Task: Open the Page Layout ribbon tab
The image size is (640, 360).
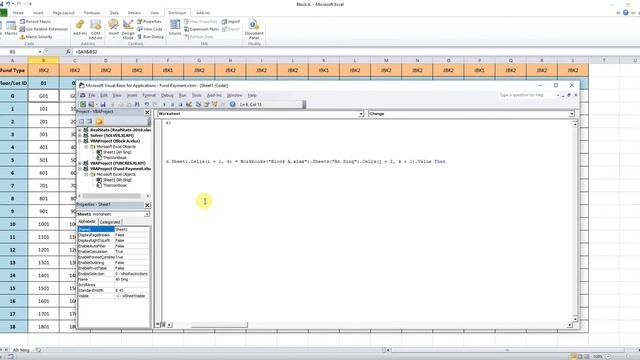Action: (x=64, y=13)
